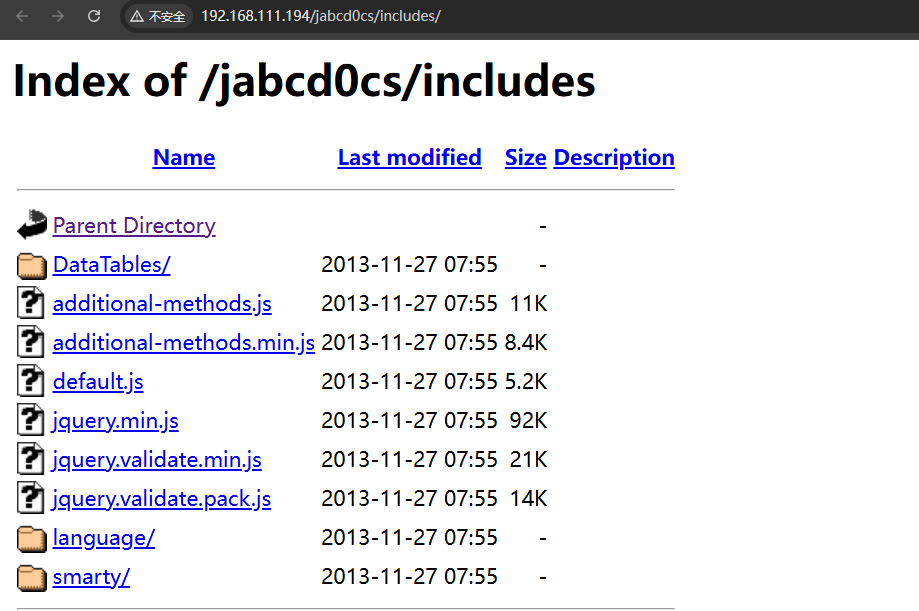Click the file icon beside additional-methods.js

[x=32, y=303]
